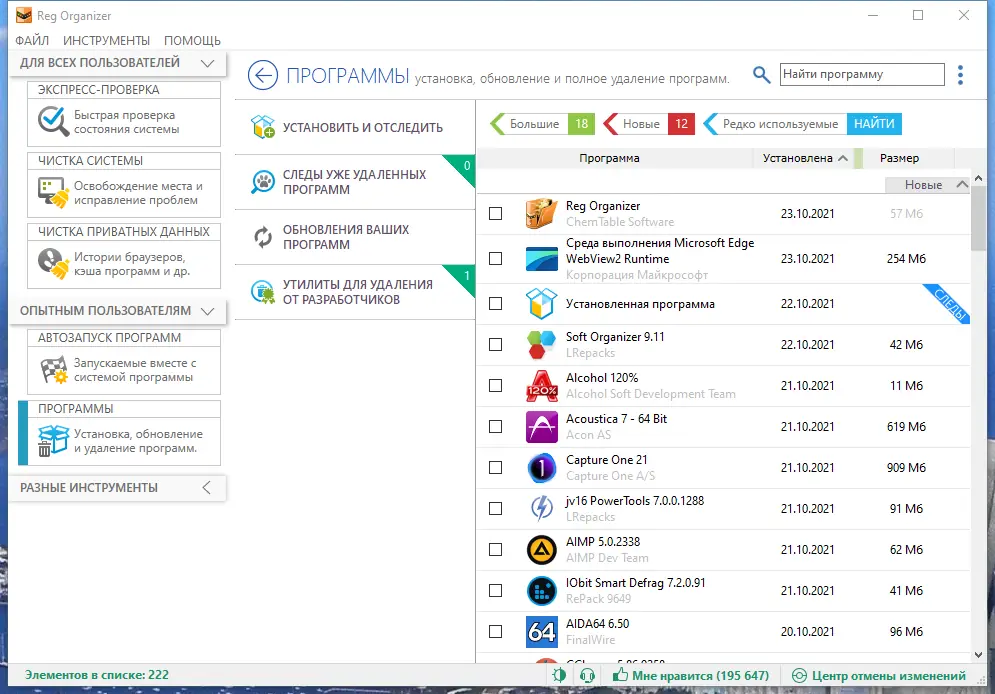Check the Soft Organizer 9.11 checkbox

[496, 344]
